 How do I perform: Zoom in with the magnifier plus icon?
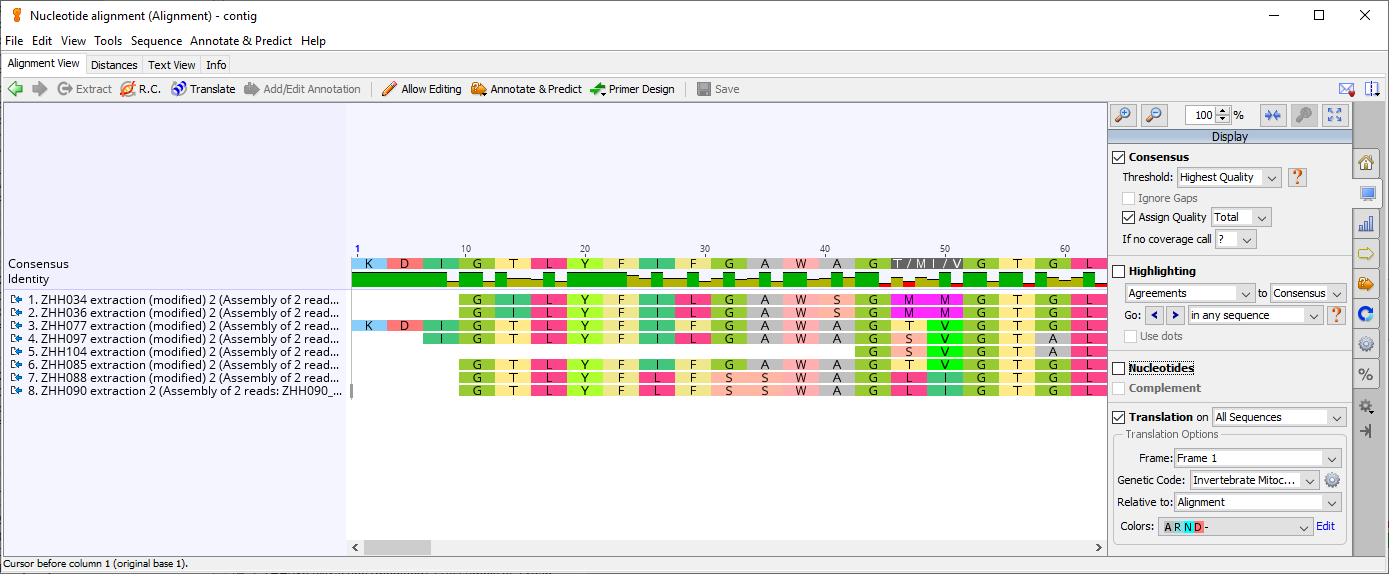1123,115
